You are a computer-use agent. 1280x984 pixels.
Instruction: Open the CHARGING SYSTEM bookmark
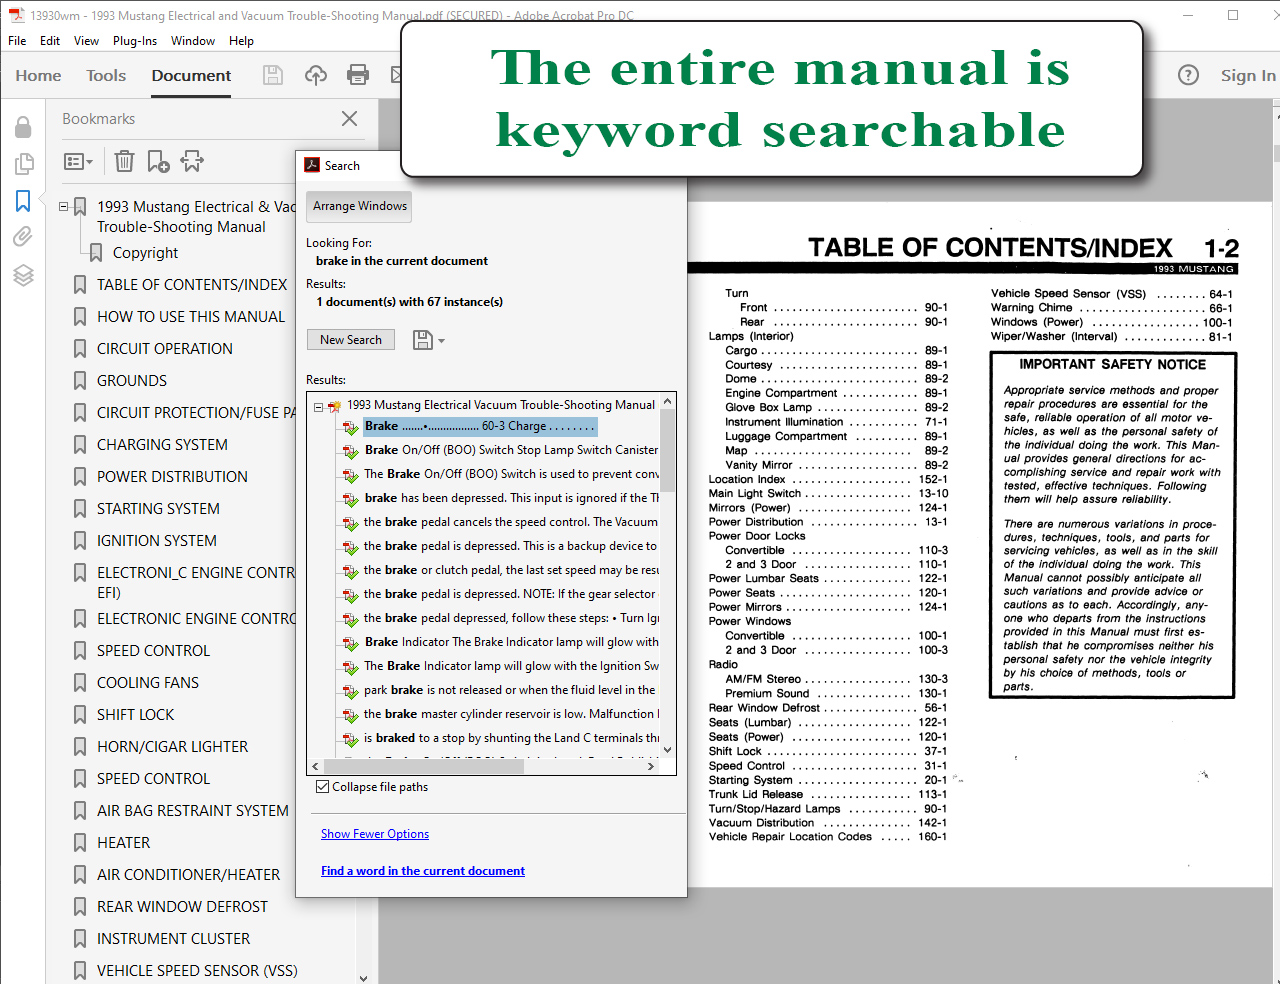click(162, 445)
